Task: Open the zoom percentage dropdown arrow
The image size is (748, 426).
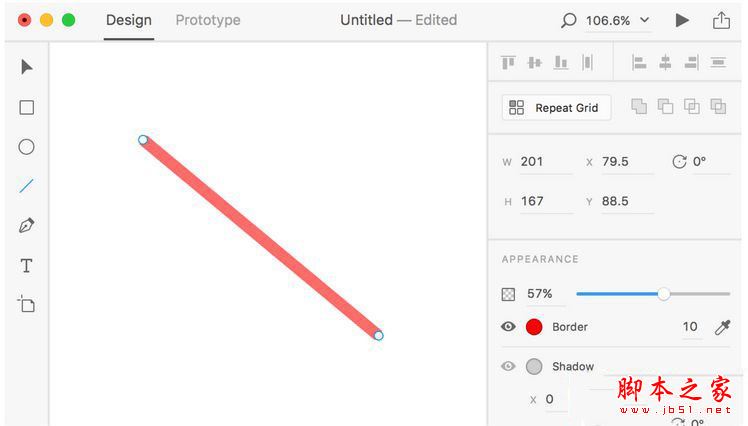Action: pos(644,20)
